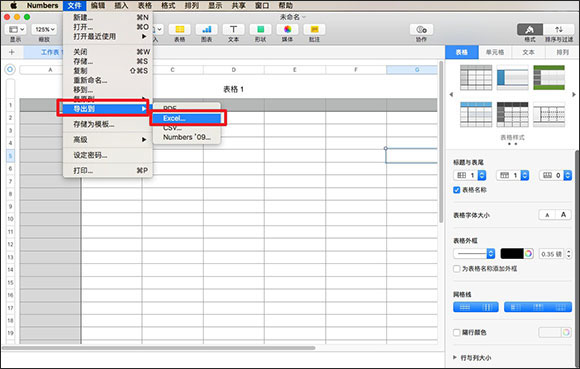Click the black table outline color swatch
The image size is (580, 369).
coord(512,254)
